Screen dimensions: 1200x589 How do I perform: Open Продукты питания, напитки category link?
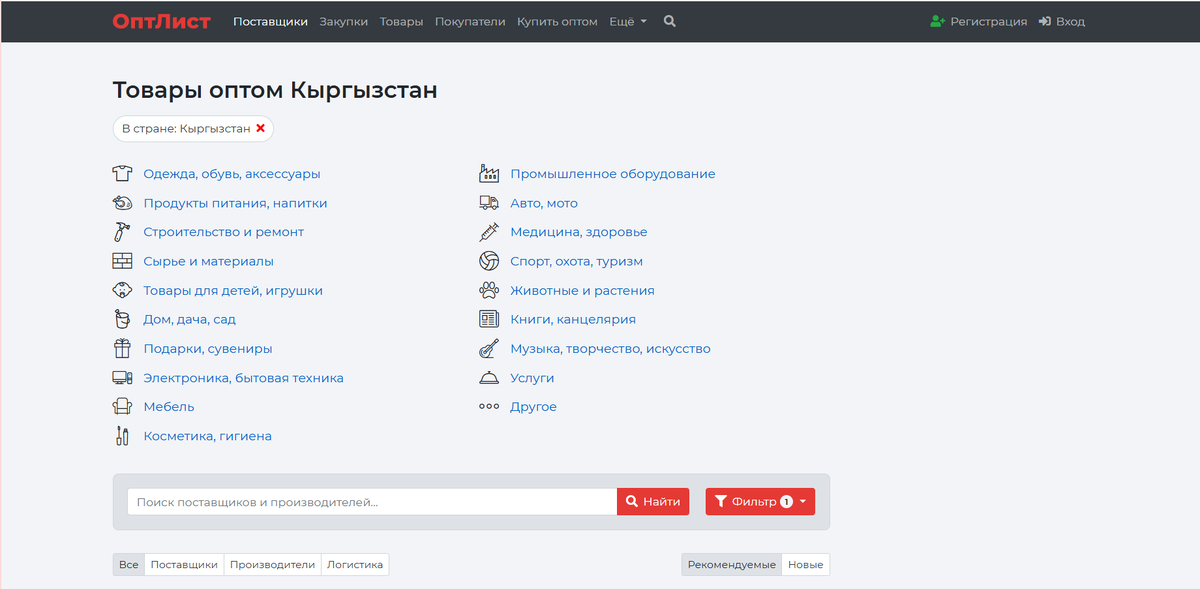pyautogui.click(x=235, y=203)
